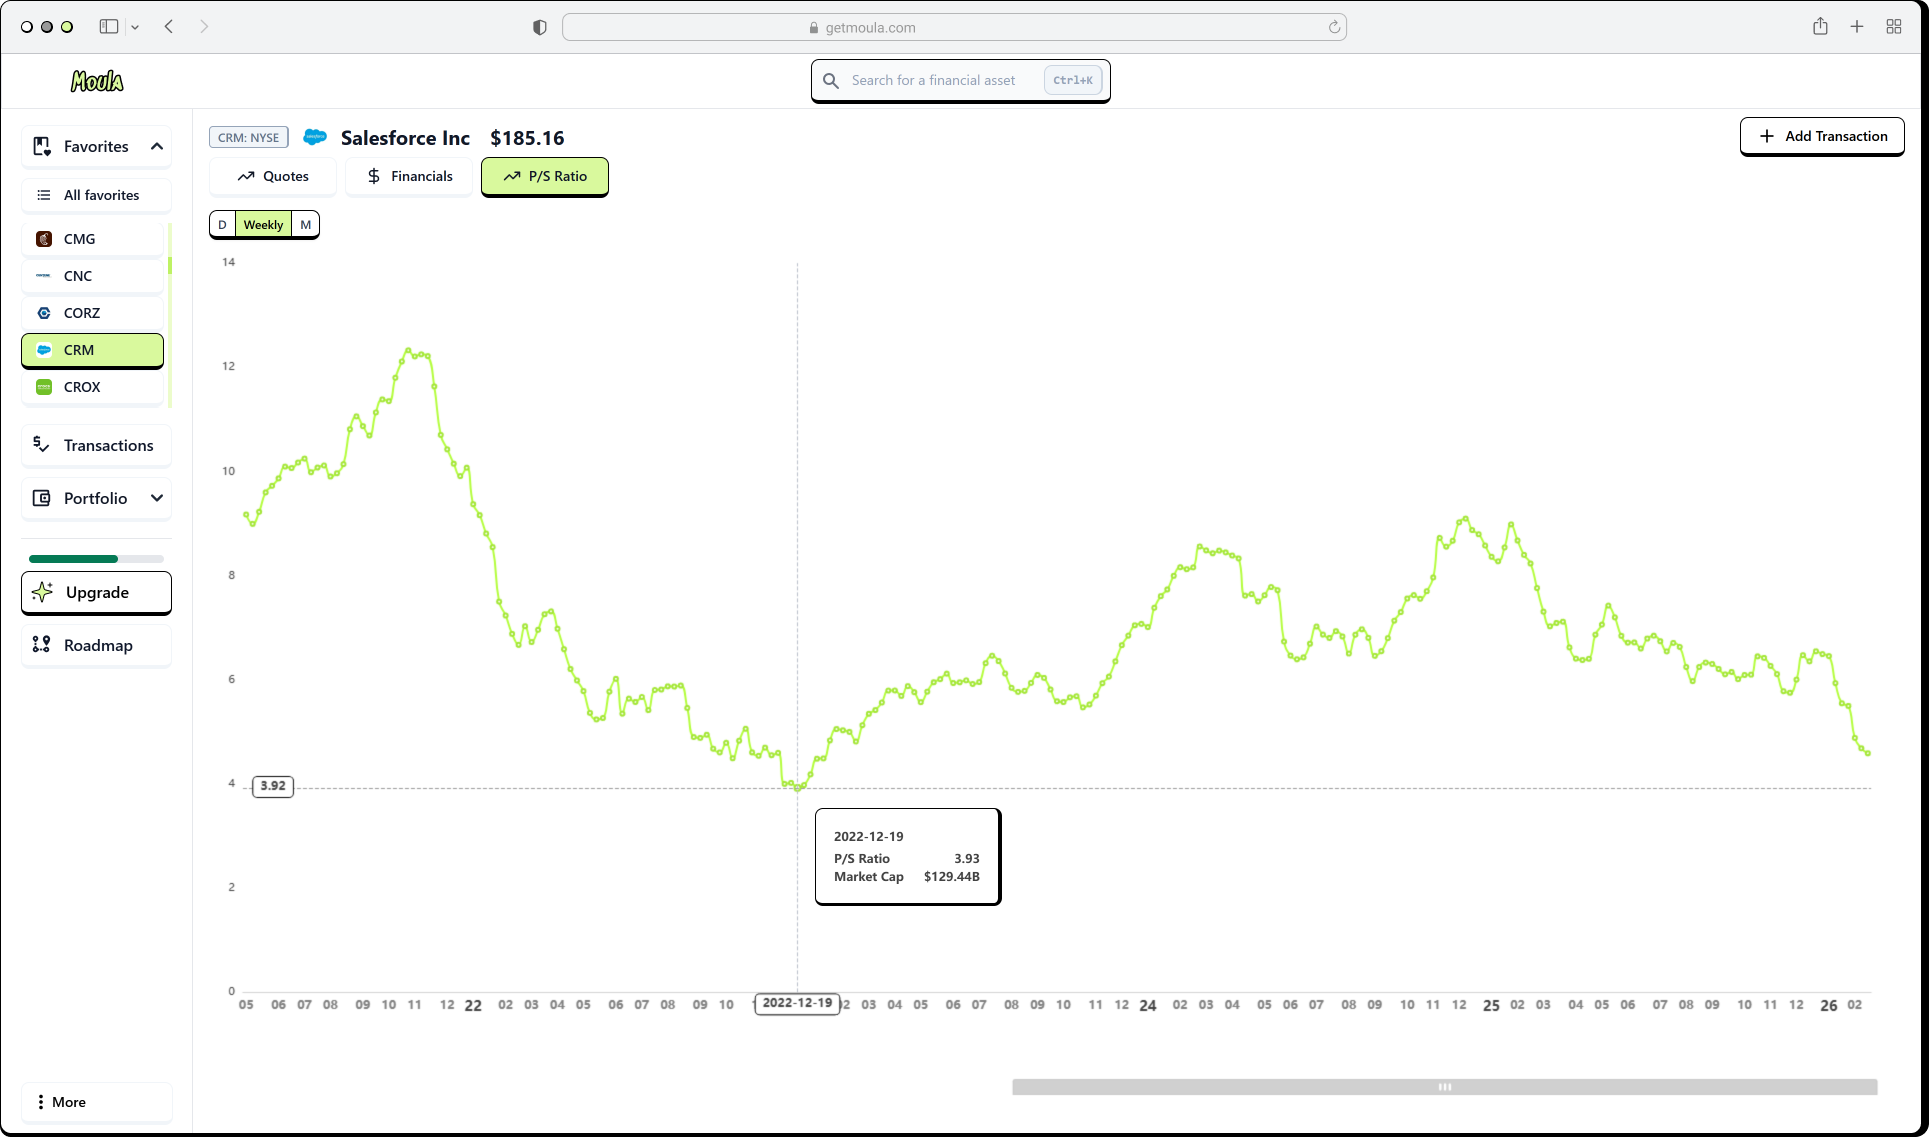Click the plus icon in Add Transaction
The height and width of the screenshot is (1137, 1929).
pos(1767,136)
